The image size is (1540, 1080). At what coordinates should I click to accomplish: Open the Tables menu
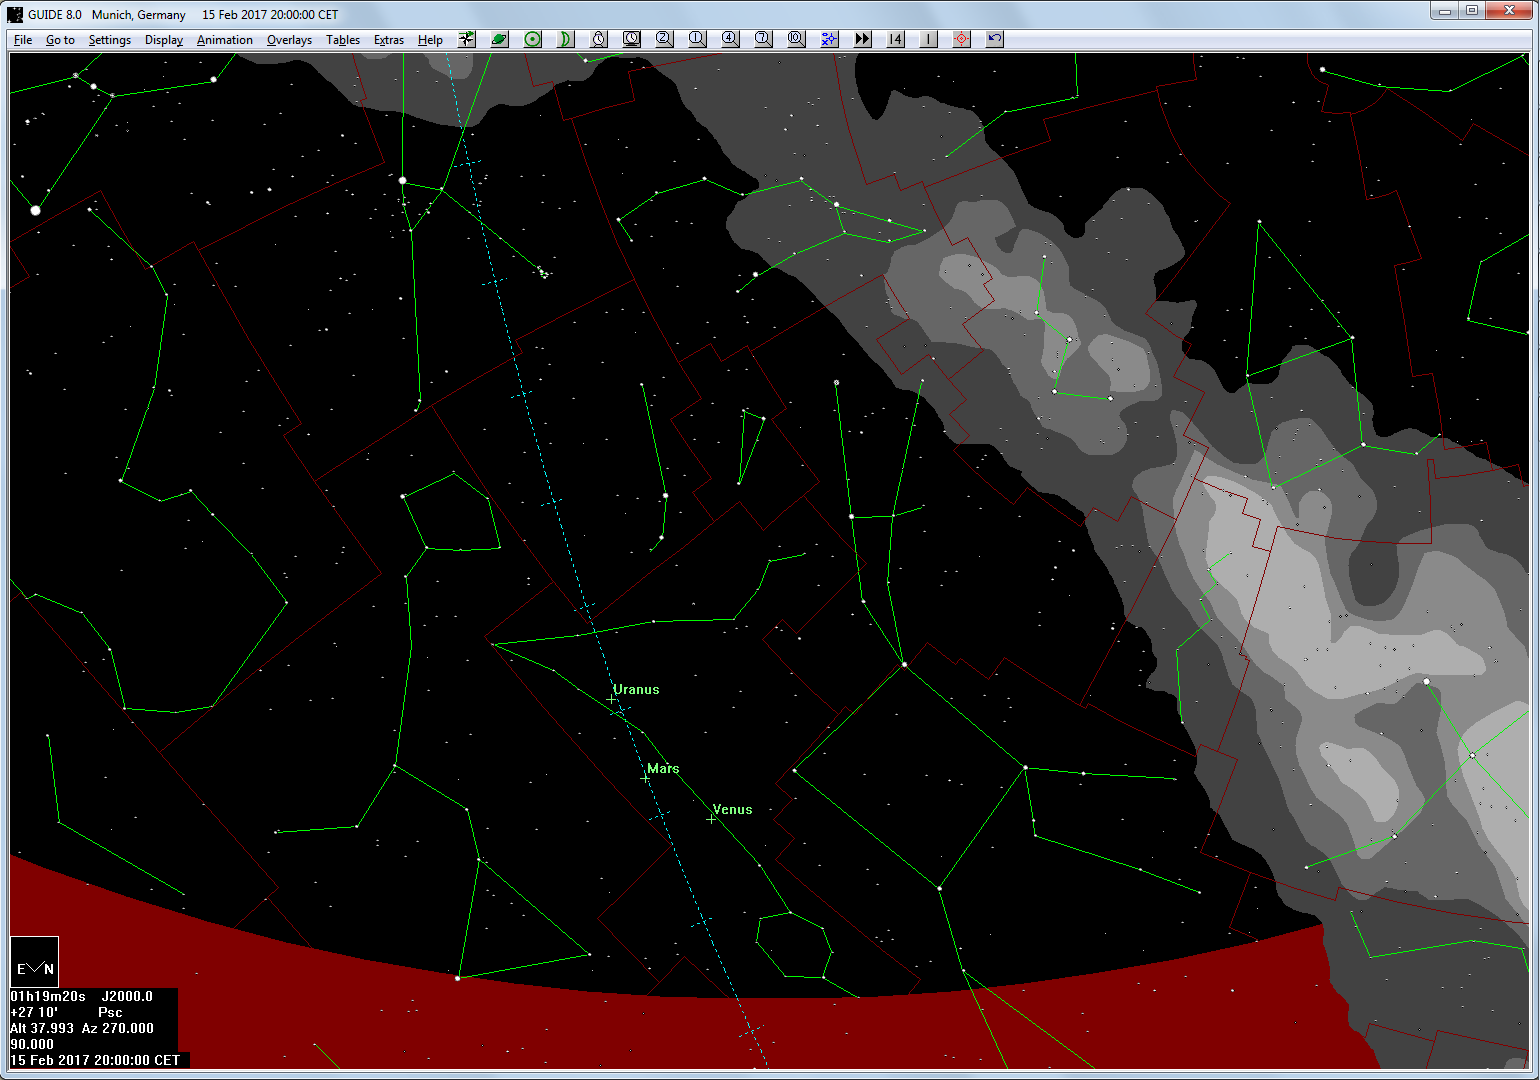coord(343,40)
